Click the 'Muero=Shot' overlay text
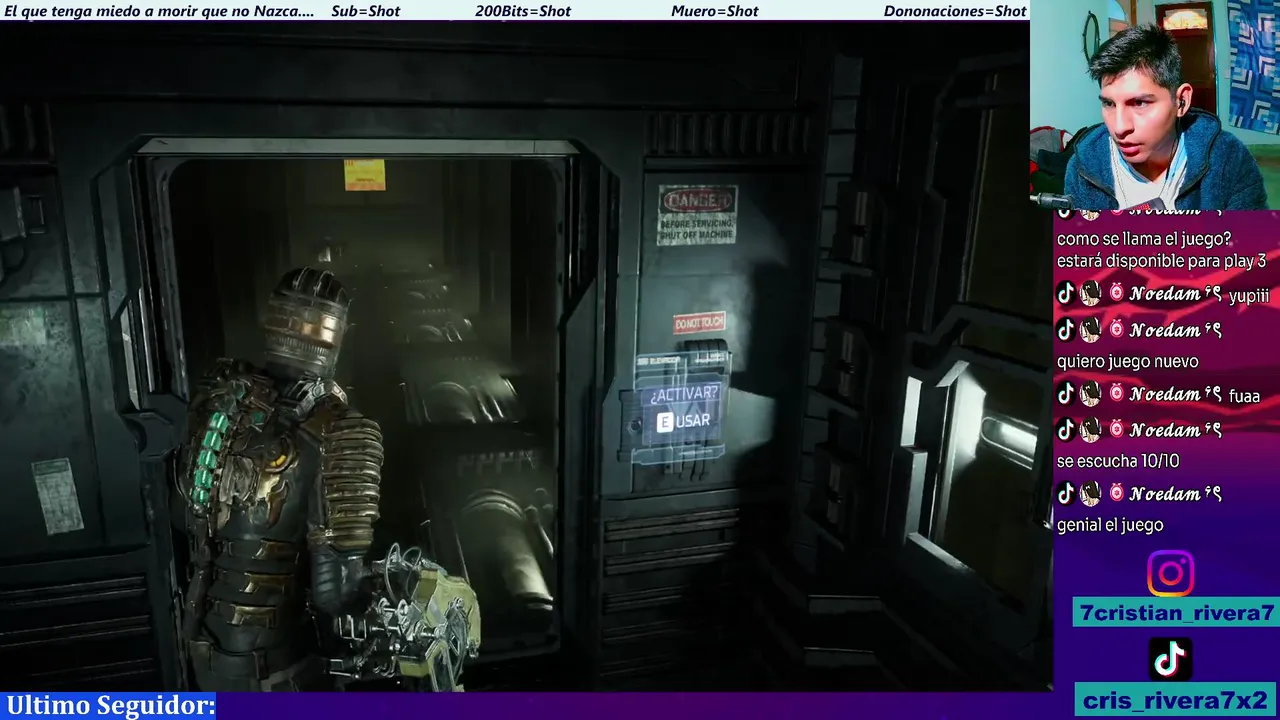 click(715, 11)
